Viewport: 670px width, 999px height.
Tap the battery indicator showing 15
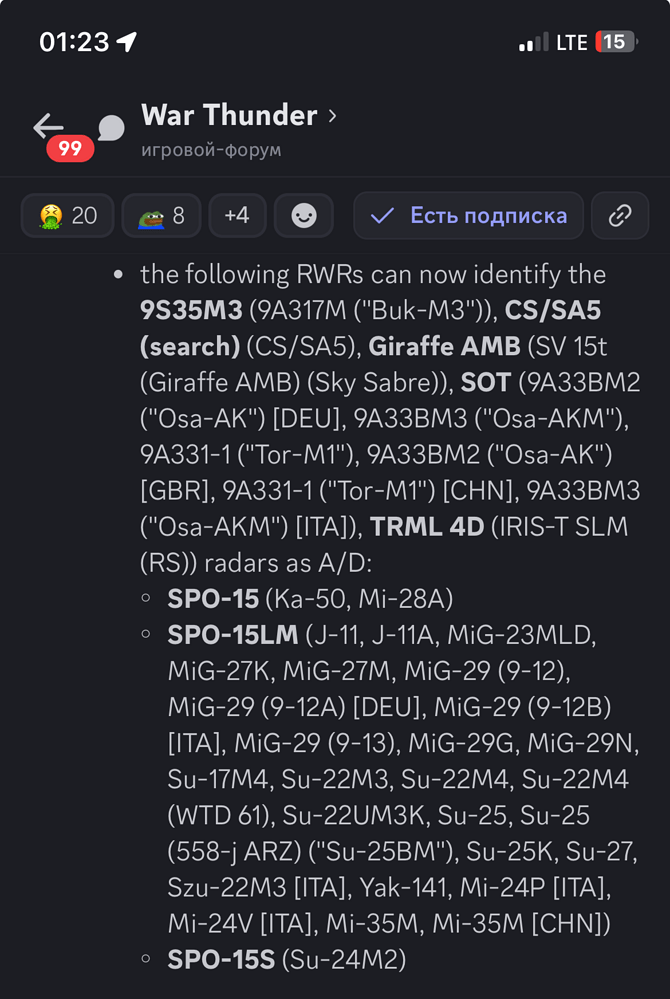[x=614, y=42]
